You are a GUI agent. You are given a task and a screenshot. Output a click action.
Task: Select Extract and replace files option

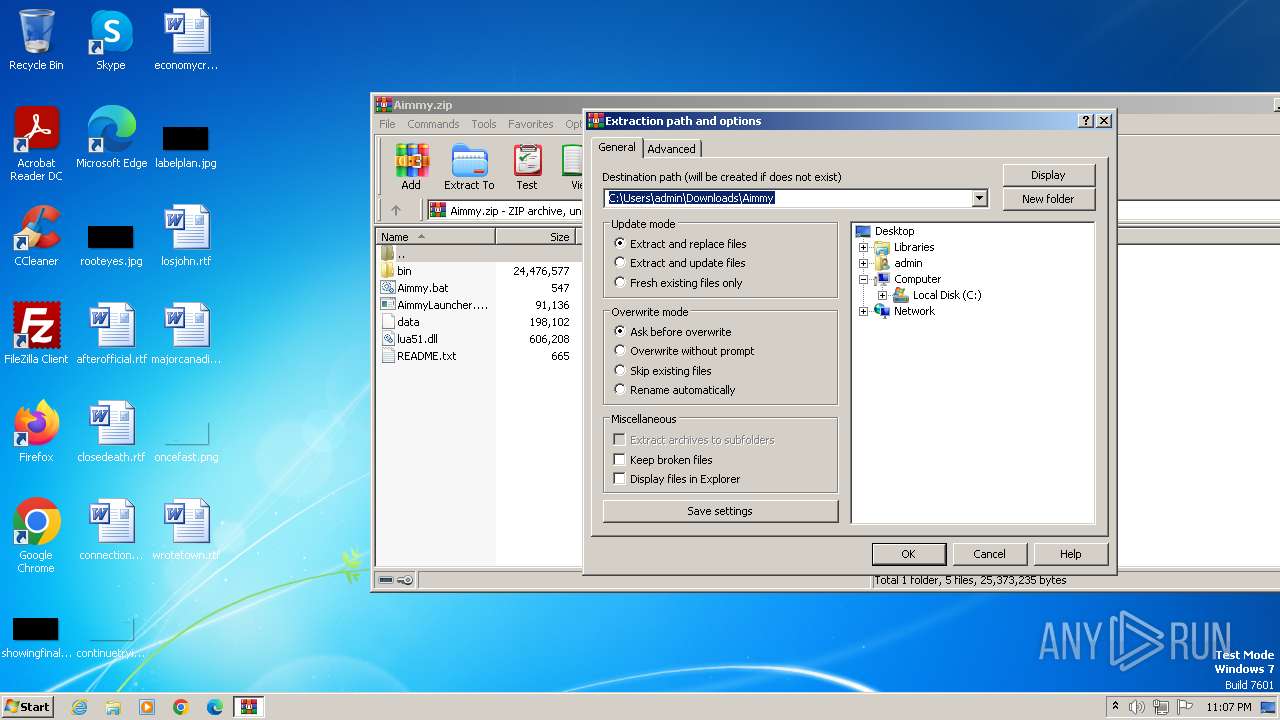click(x=680, y=244)
